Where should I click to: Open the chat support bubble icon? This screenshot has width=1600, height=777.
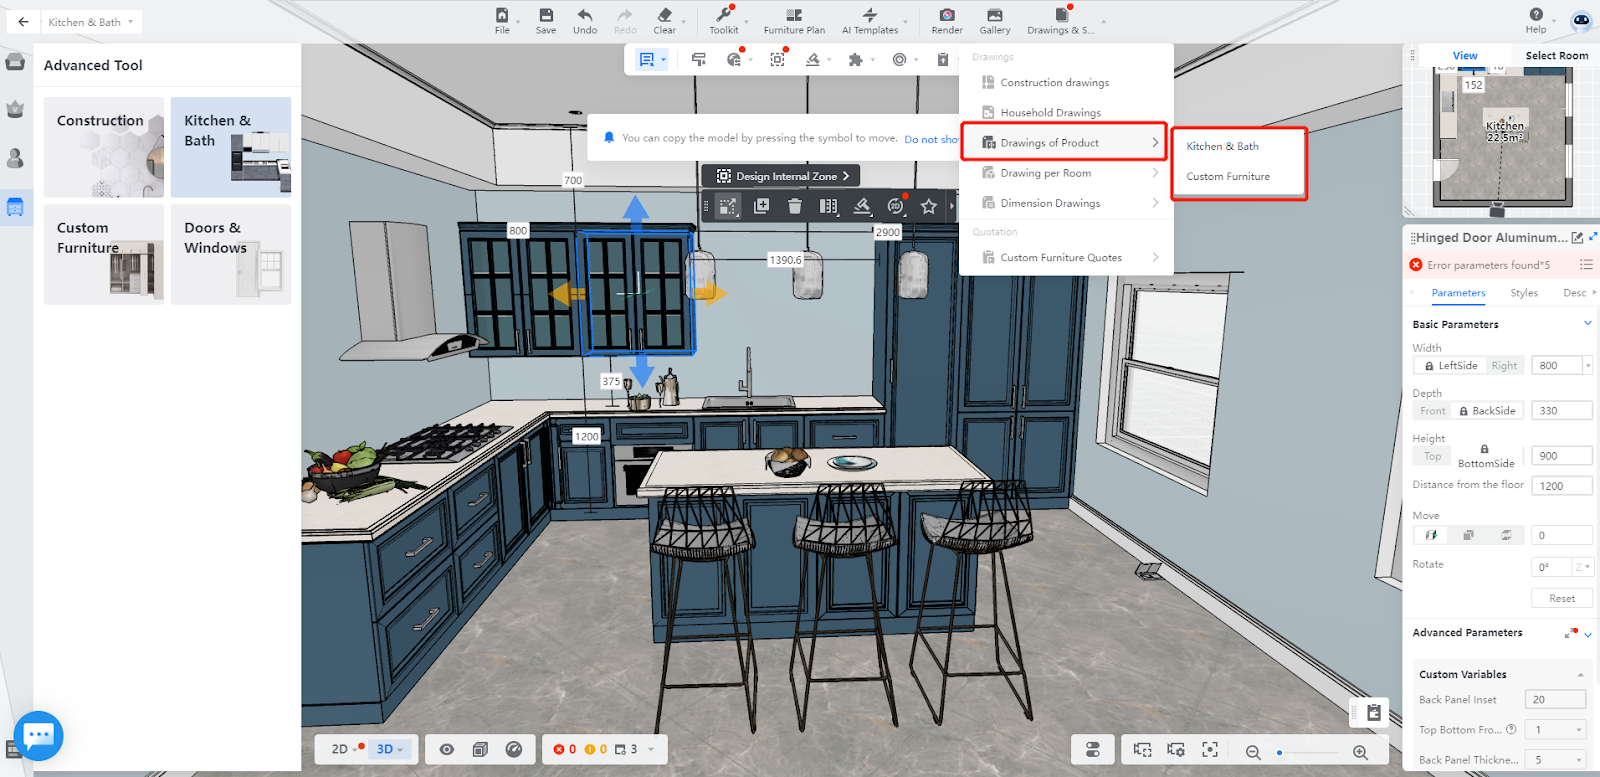point(39,735)
